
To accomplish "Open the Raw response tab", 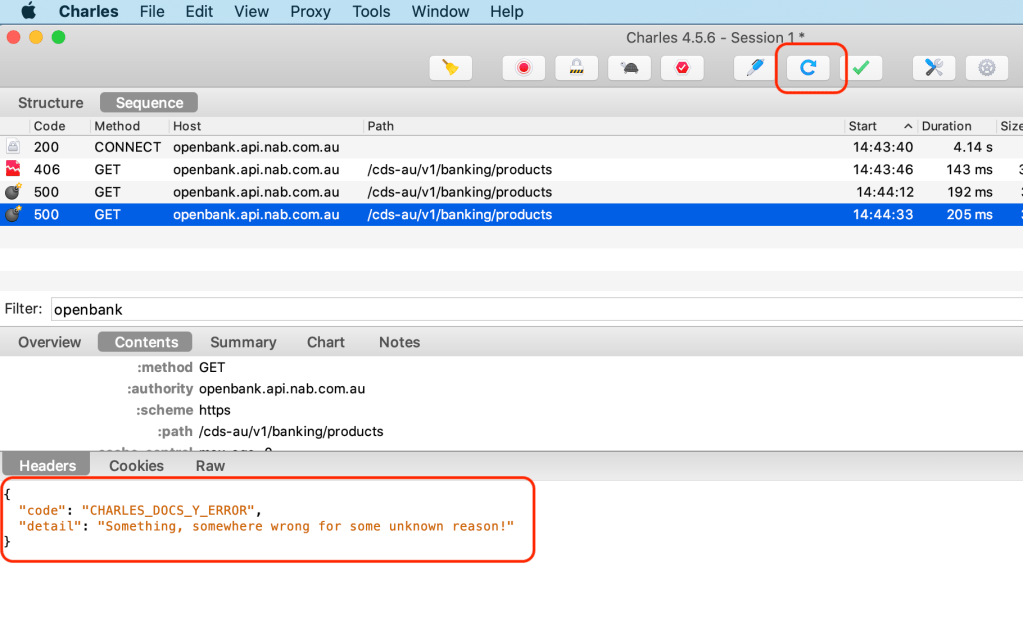I will pyautogui.click(x=210, y=466).
